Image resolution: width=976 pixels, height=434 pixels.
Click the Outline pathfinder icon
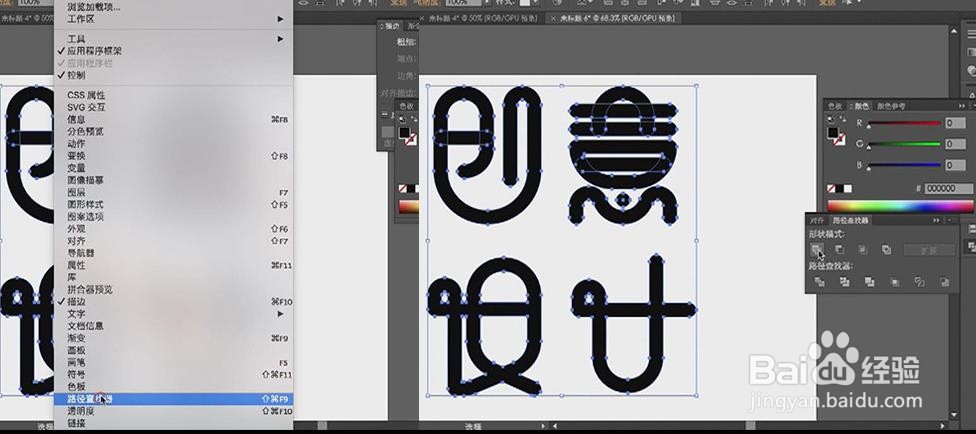tap(919, 282)
